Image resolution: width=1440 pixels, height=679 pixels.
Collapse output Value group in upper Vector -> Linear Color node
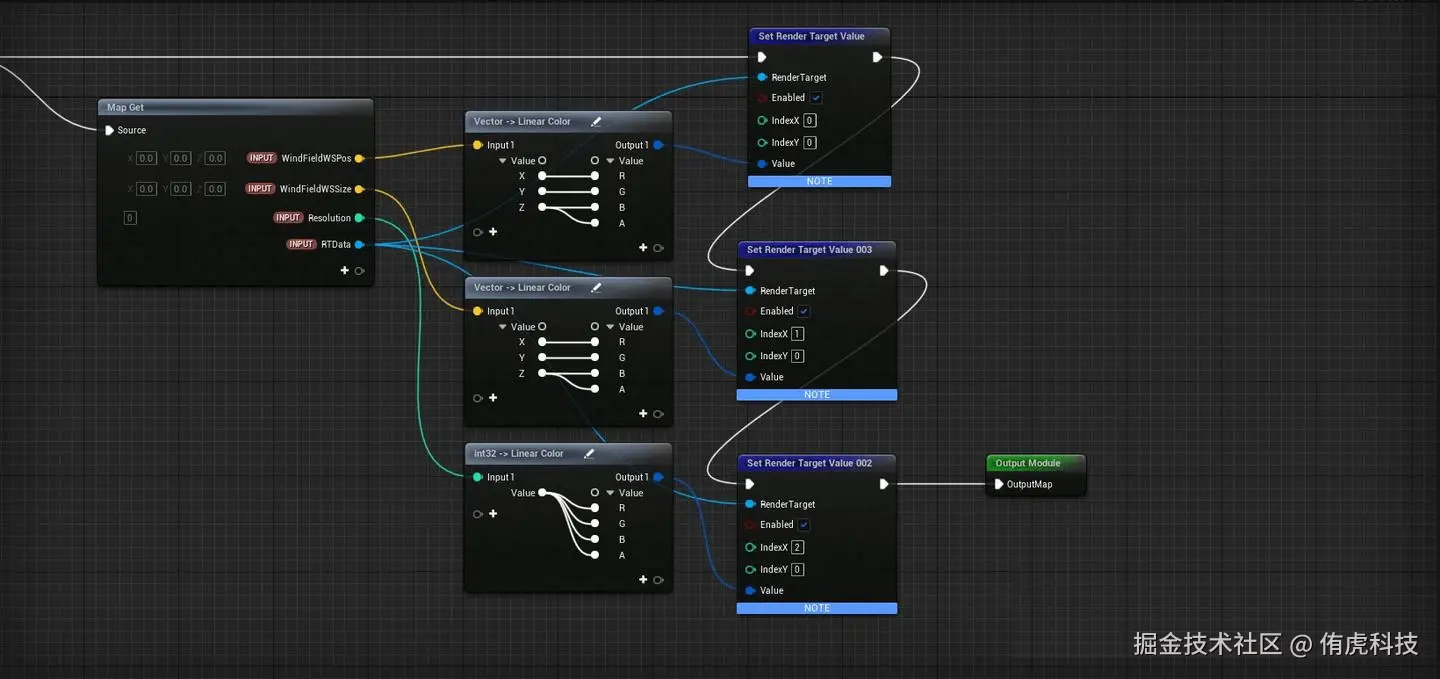610,161
